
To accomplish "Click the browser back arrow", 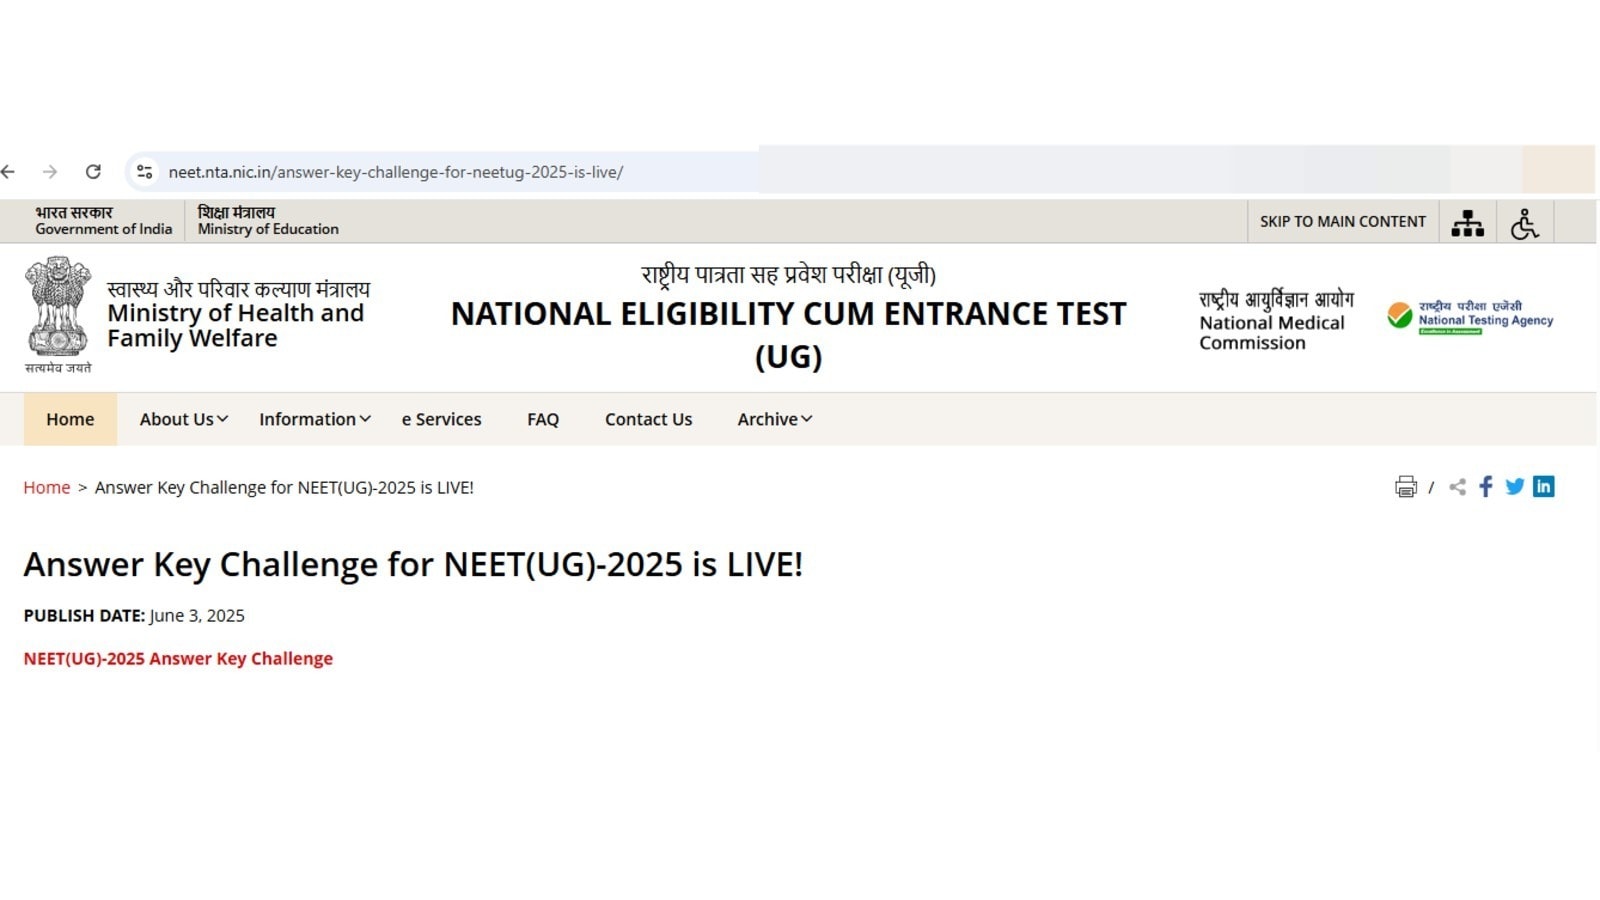I will coord(8,172).
